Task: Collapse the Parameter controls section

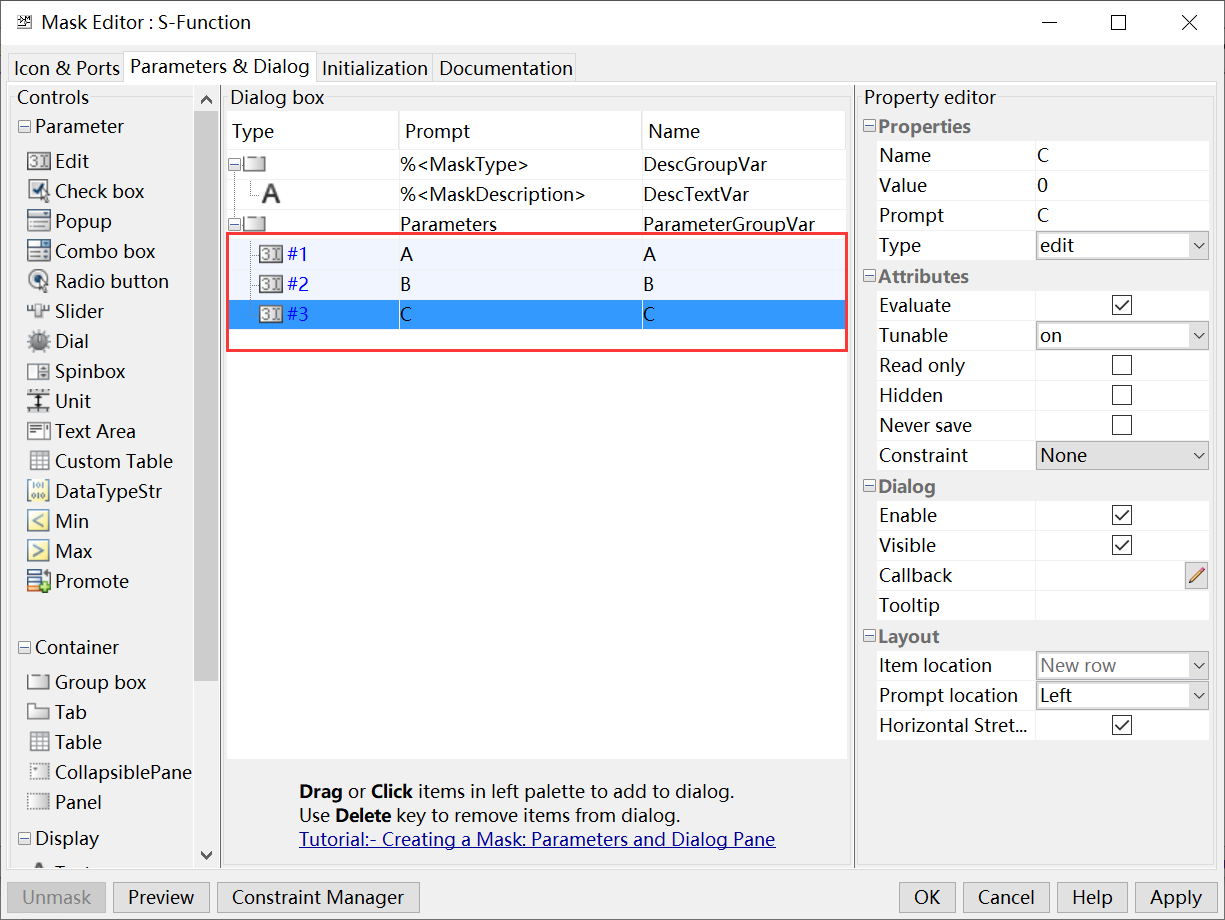Action: [x=24, y=127]
